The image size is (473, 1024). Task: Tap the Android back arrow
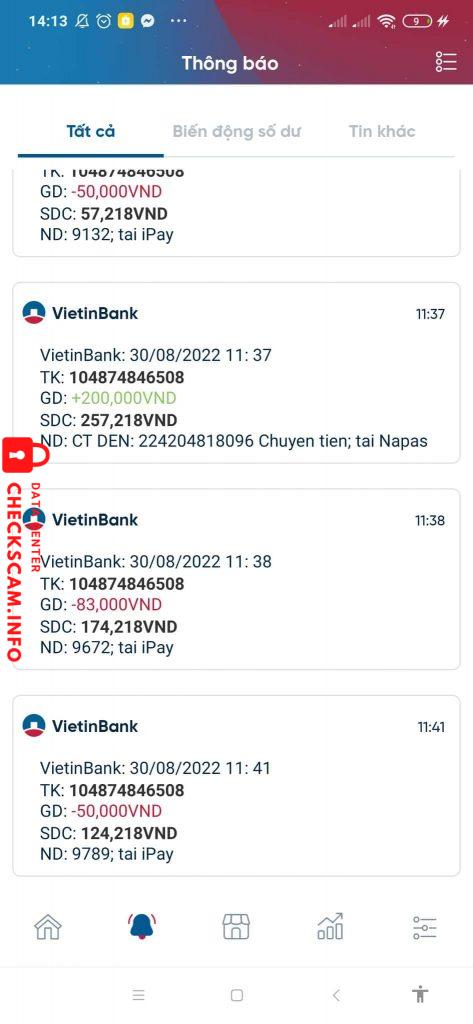[336, 995]
